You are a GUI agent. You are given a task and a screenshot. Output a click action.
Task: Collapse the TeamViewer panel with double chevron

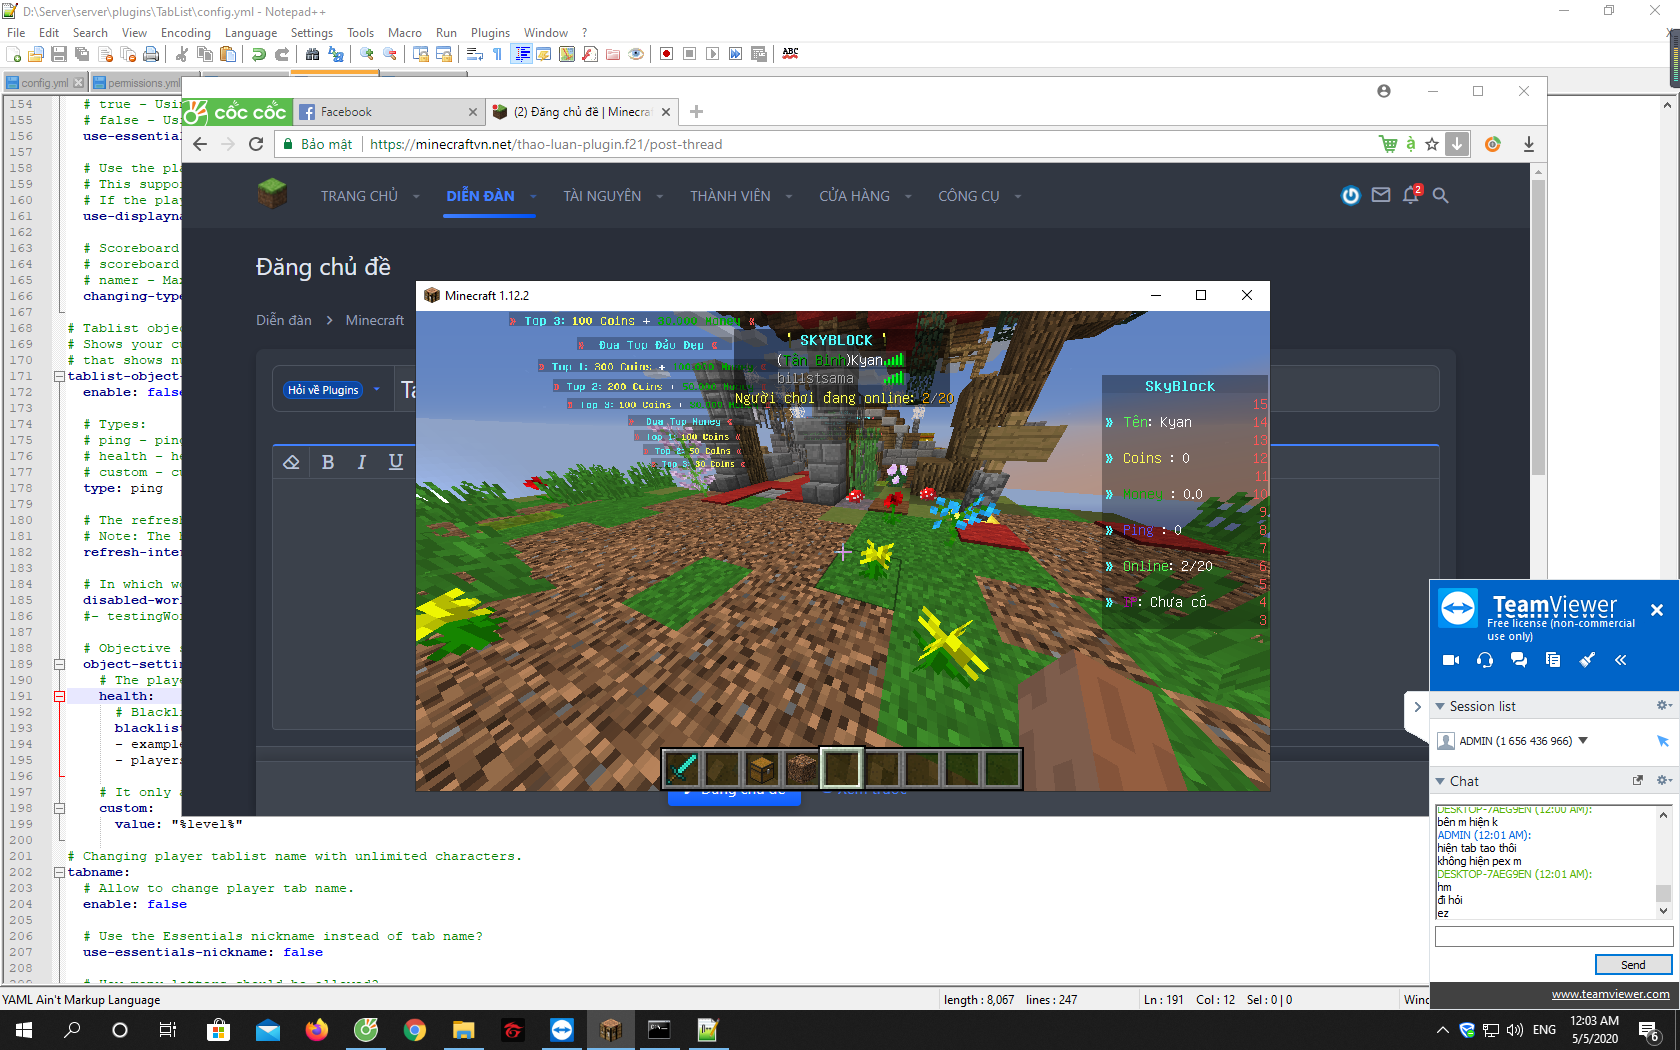click(1621, 660)
